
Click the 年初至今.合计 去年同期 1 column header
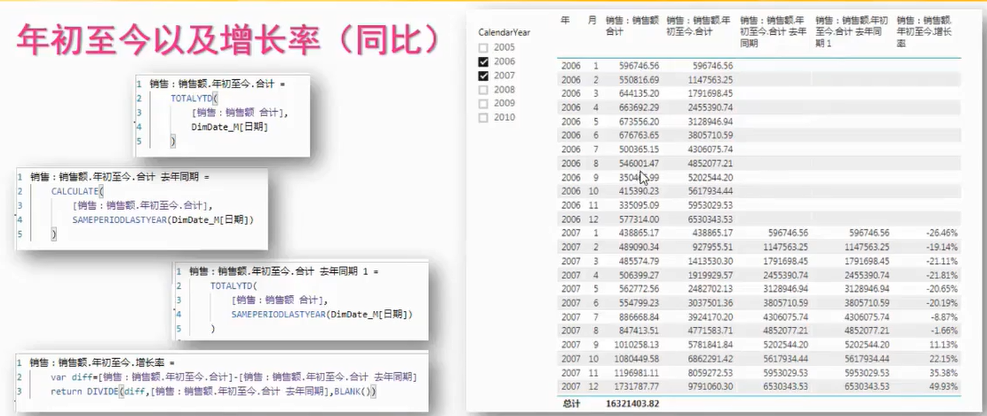[850, 32]
